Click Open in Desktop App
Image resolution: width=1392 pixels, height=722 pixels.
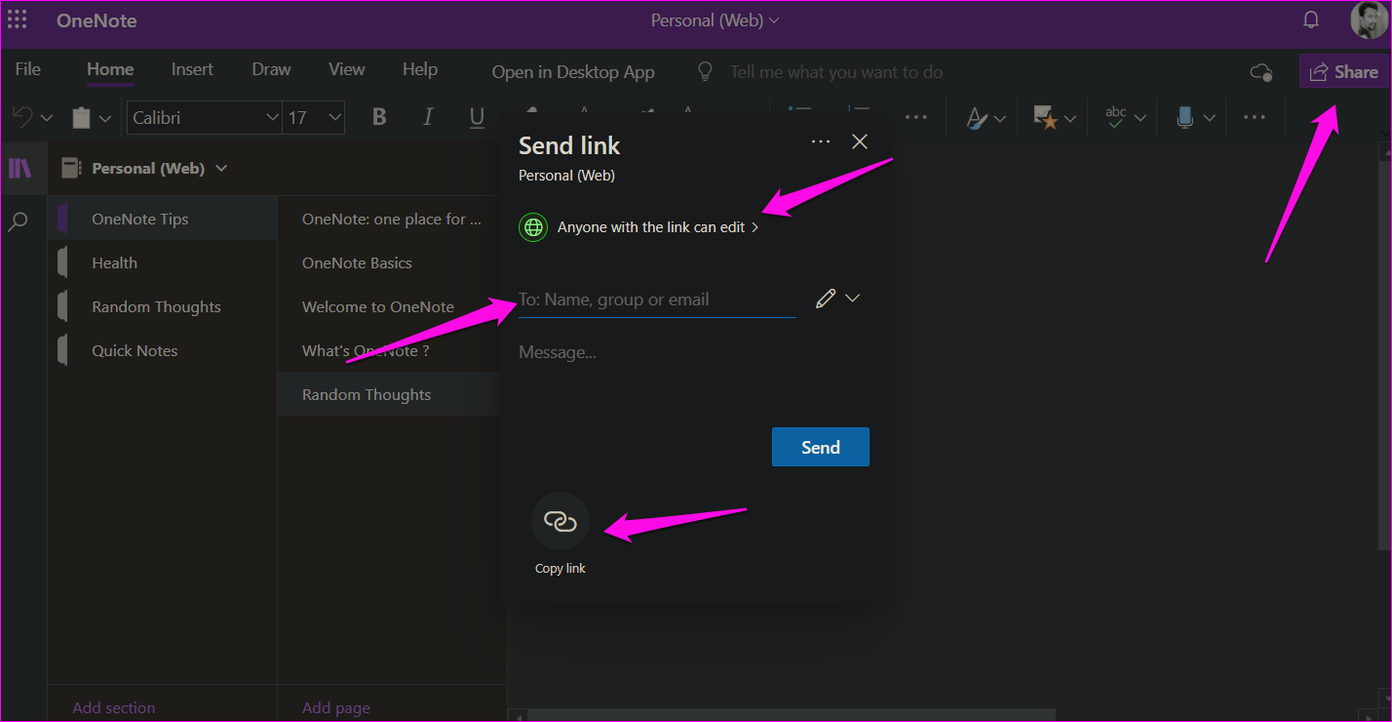[573, 72]
